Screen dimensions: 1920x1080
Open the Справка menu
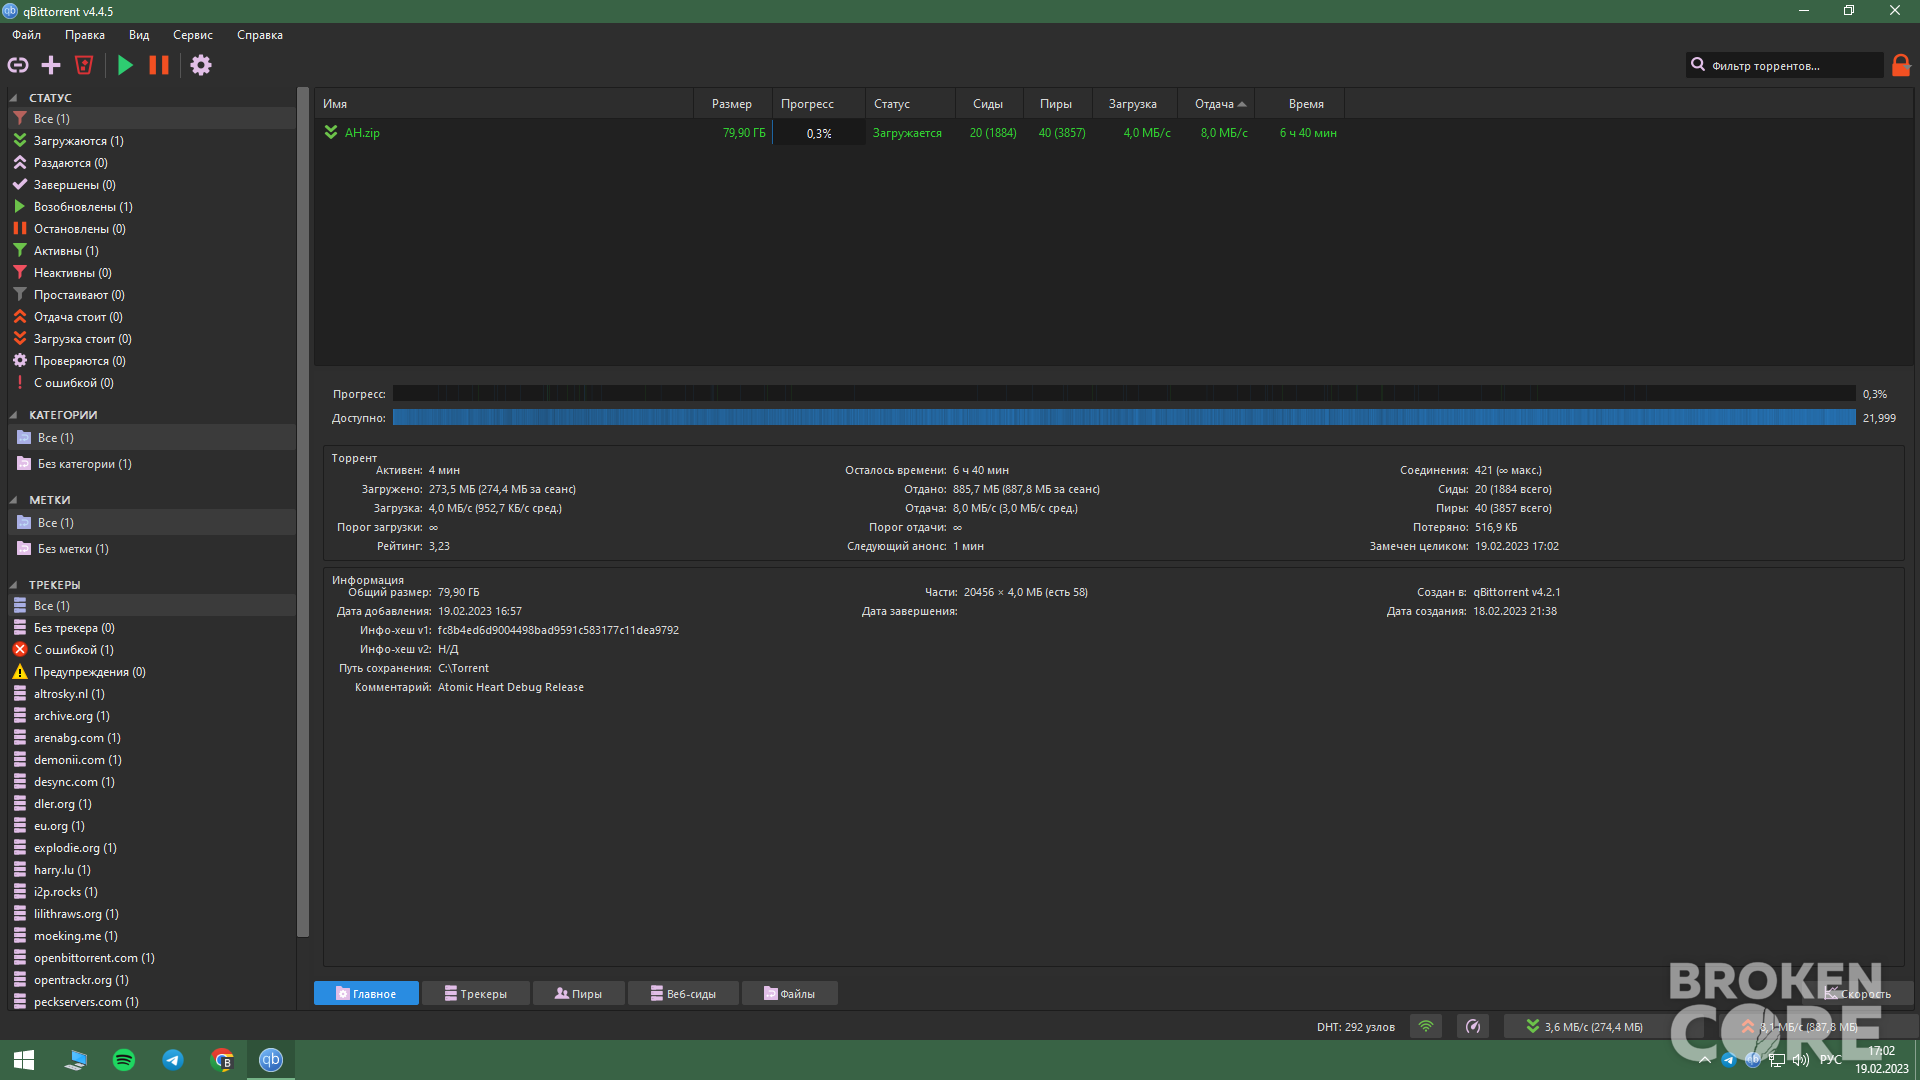260,35
